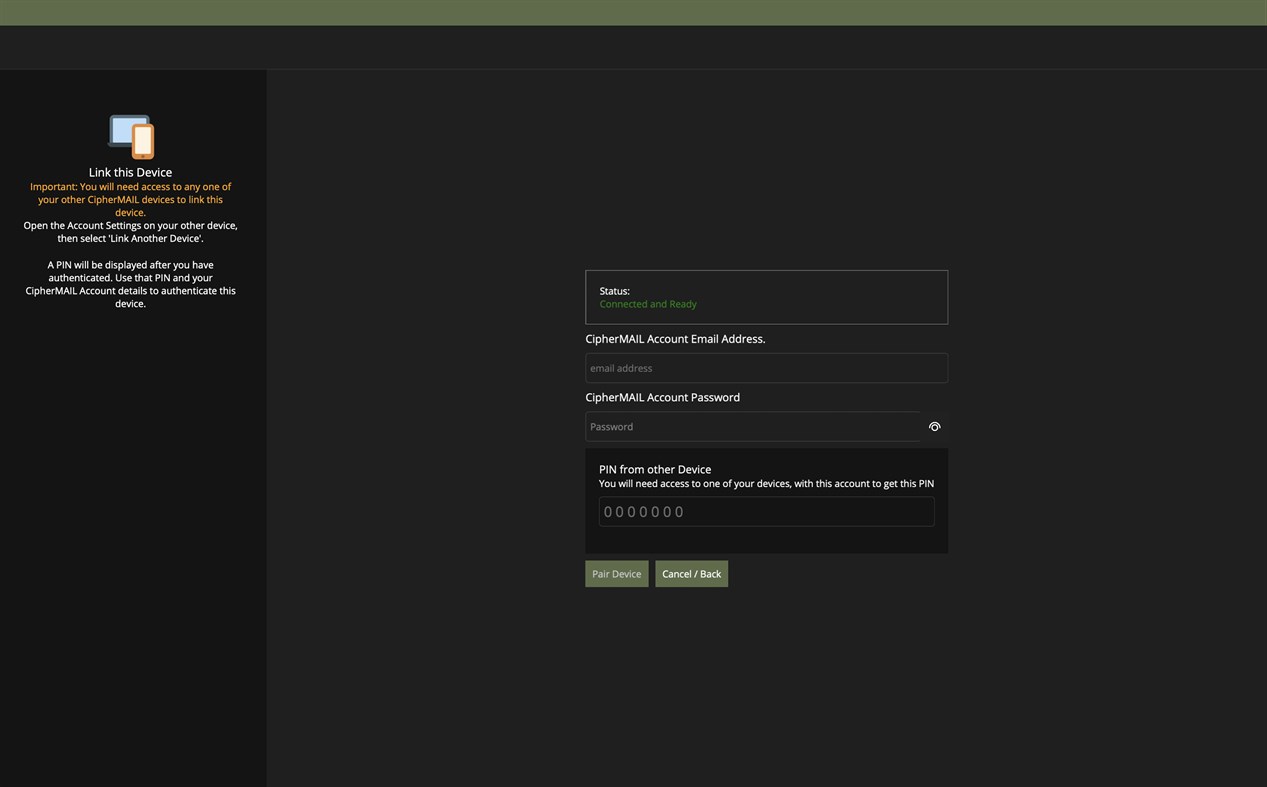This screenshot has width=1267, height=787.
Task: Select the 'Connected and Ready' status text
Action: 648,304
